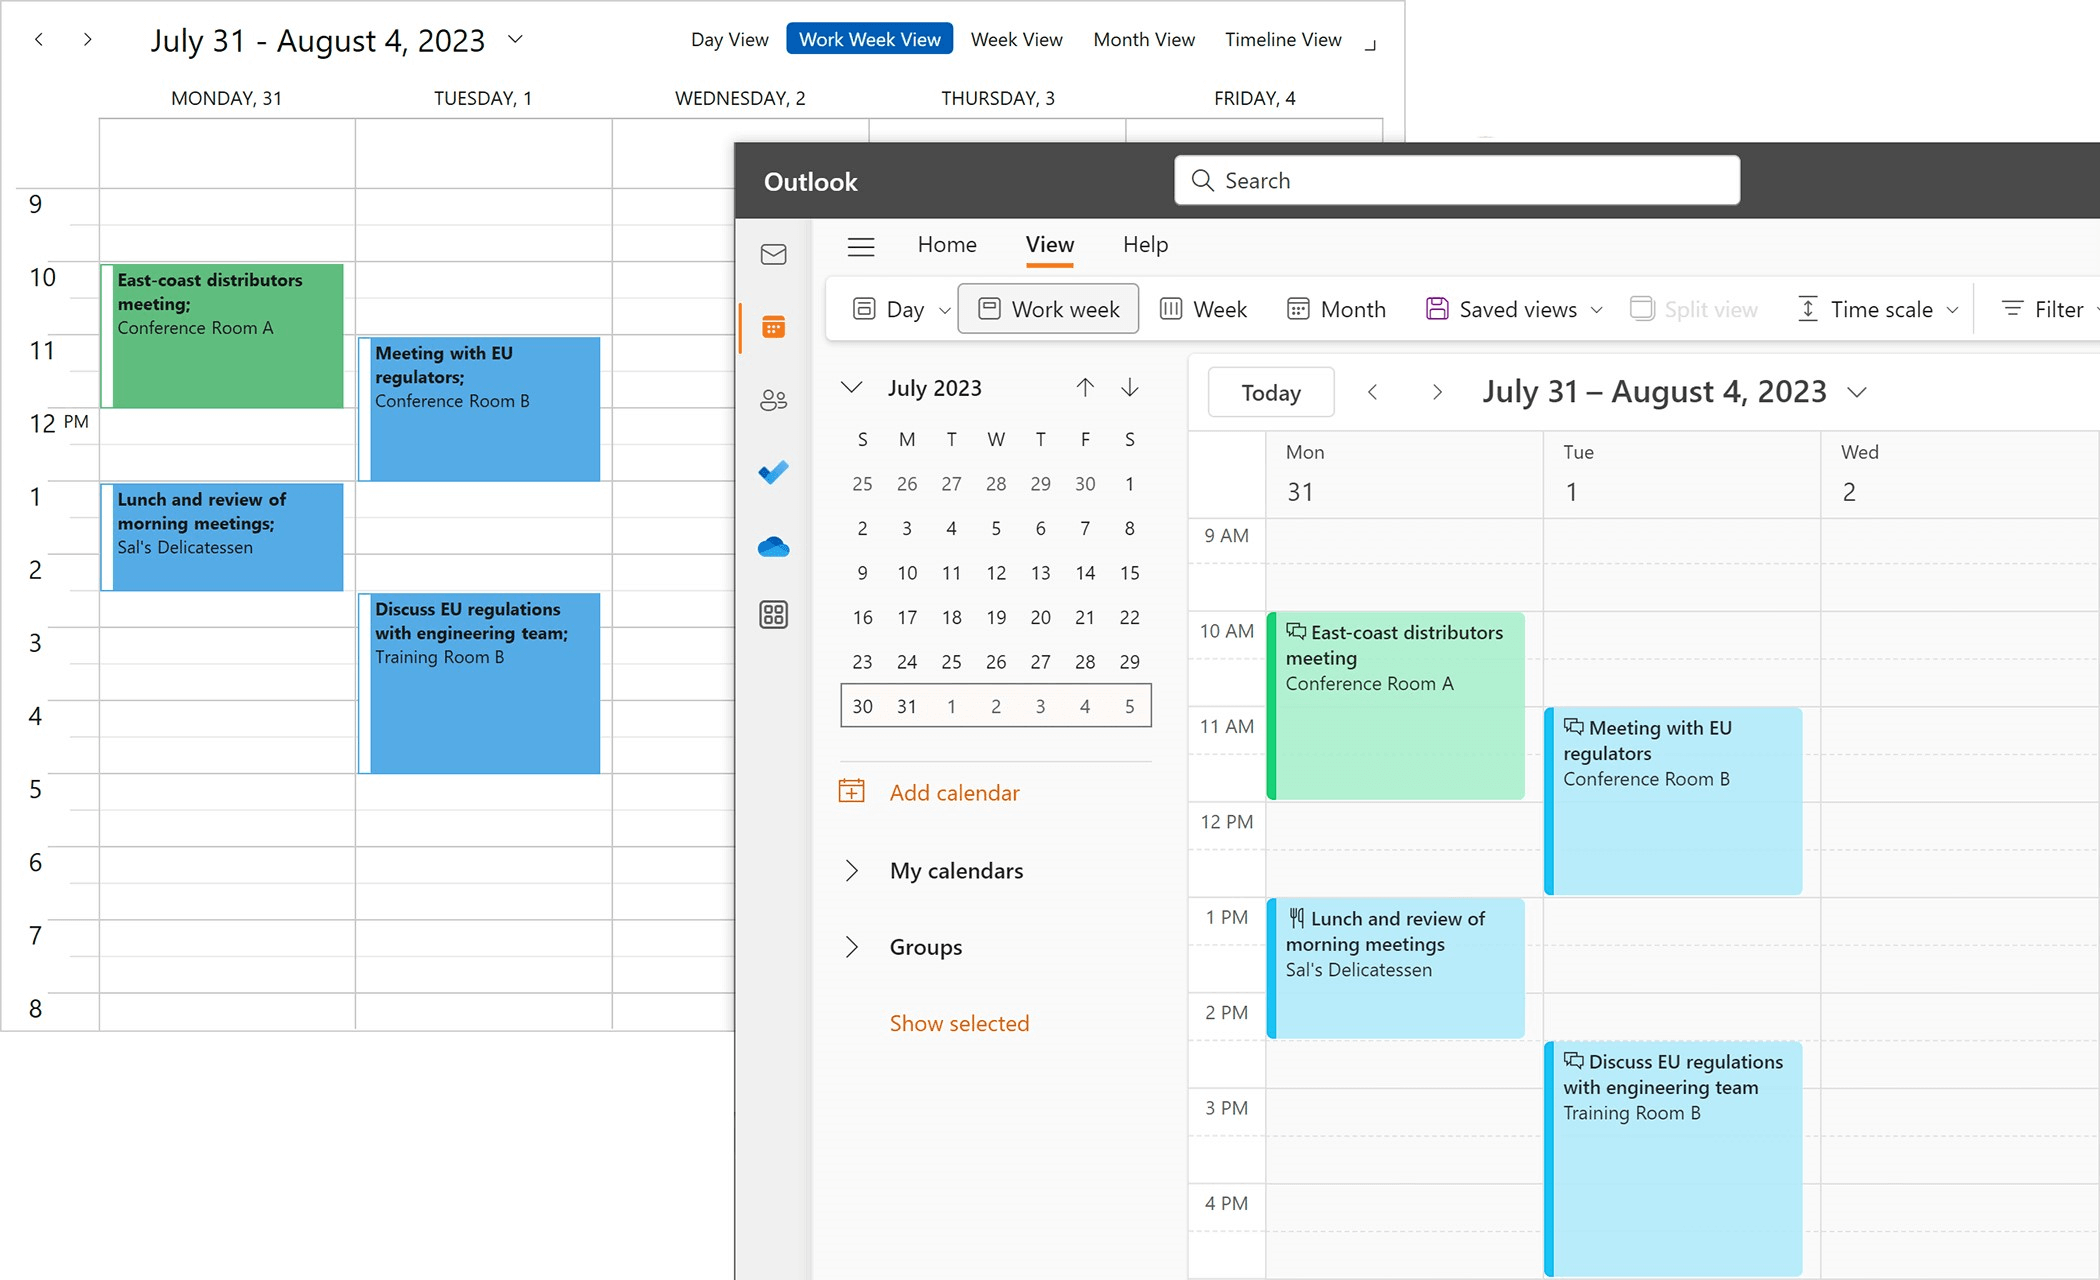Viewport: 2100px width, 1280px height.
Task: Select the Calendar icon in the sidebar
Action: (772, 326)
